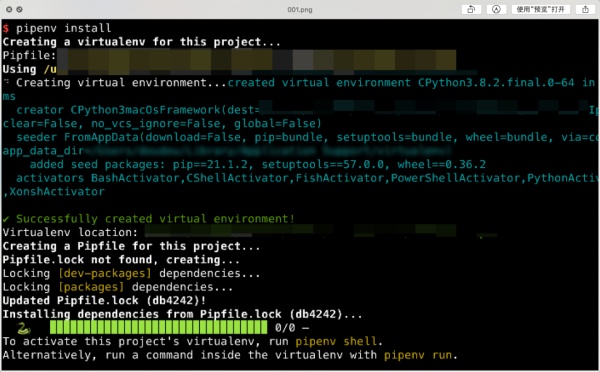Viewport: 600px width, 372px height.
Task: Click the 'pipenv install' command text
Action: click(64, 28)
